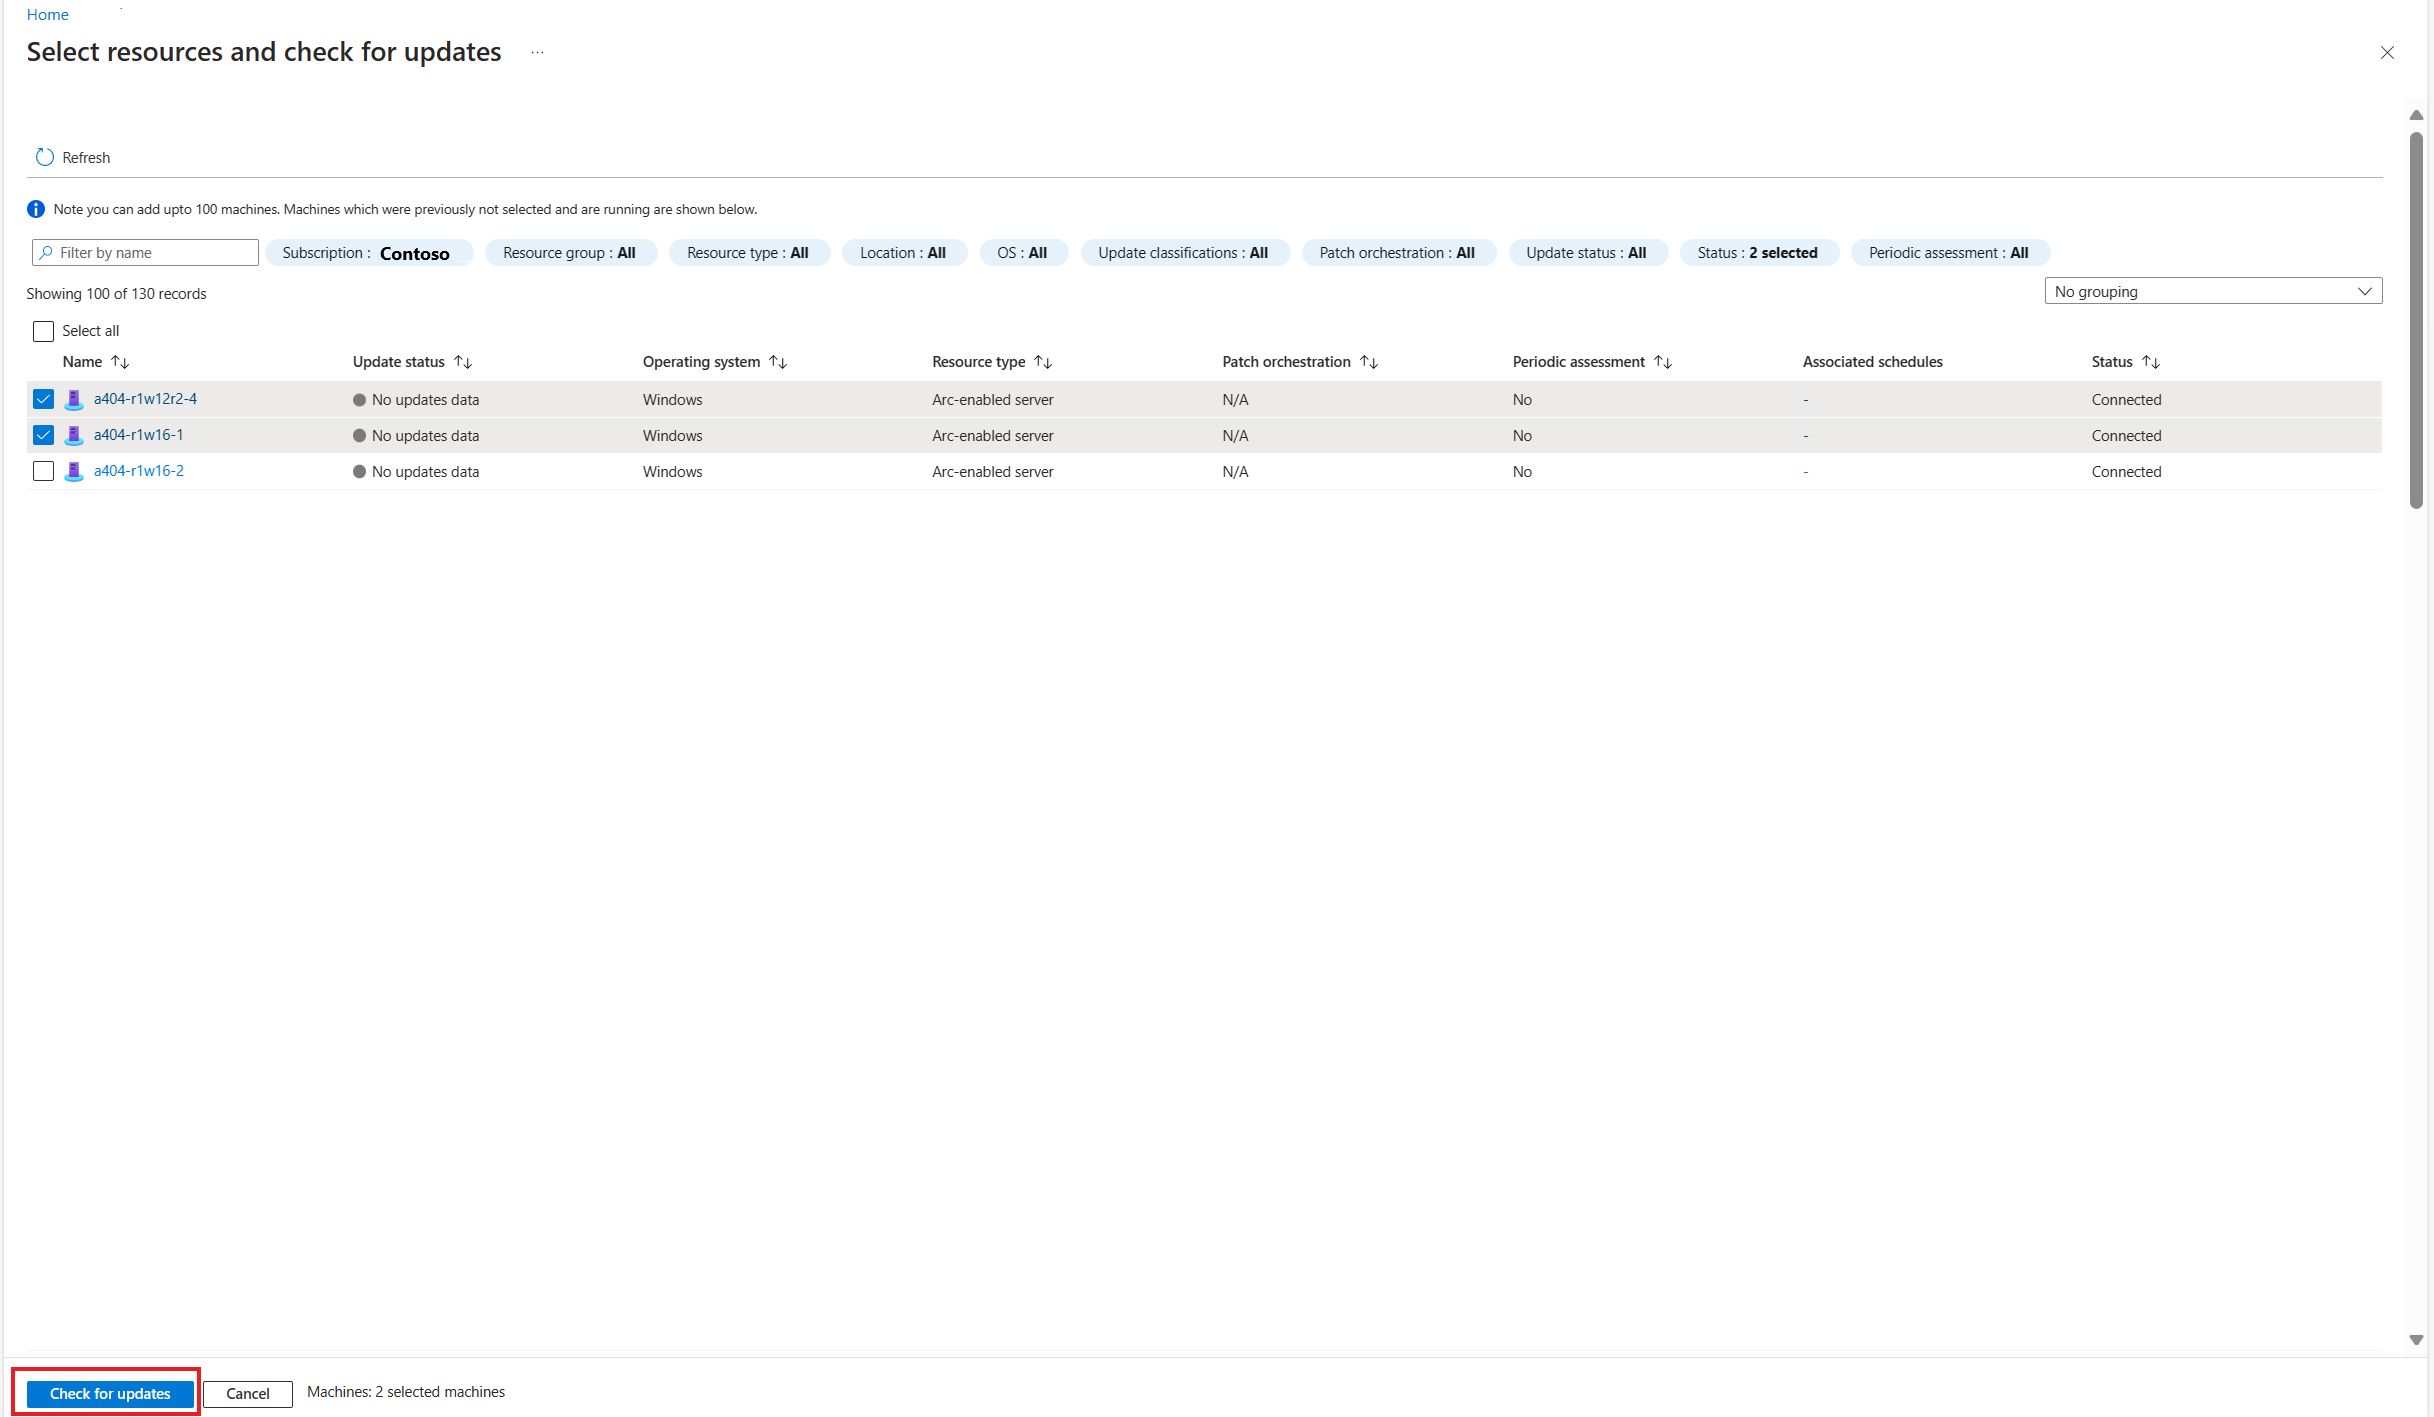Toggle checkbox for a404-r1w16-2 machine
2434x1417 pixels.
click(x=46, y=471)
